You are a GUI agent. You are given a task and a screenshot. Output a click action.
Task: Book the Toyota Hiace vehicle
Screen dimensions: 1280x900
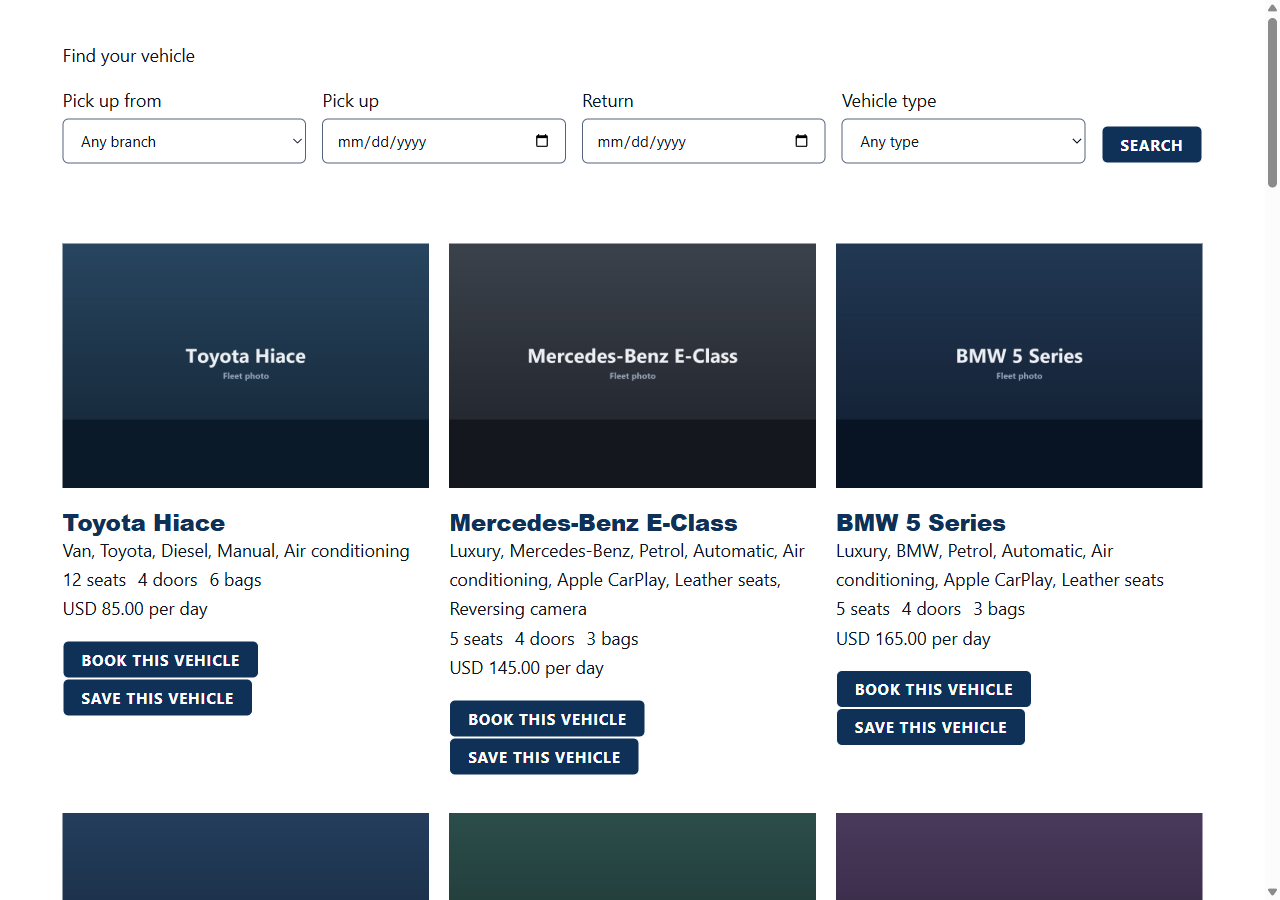click(x=160, y=660)
